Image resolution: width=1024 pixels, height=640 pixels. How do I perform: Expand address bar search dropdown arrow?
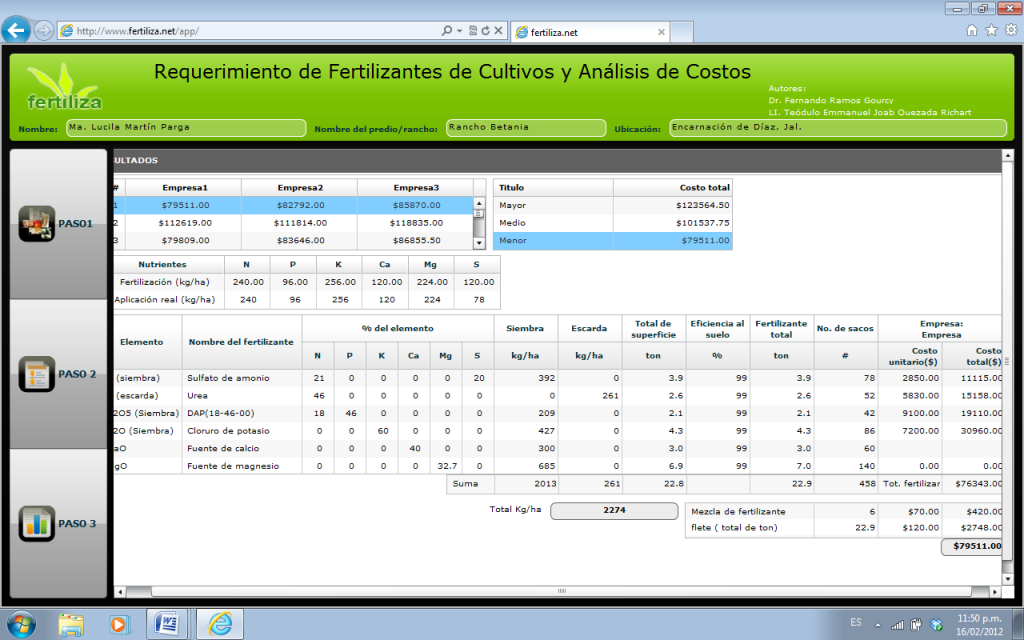460,31
